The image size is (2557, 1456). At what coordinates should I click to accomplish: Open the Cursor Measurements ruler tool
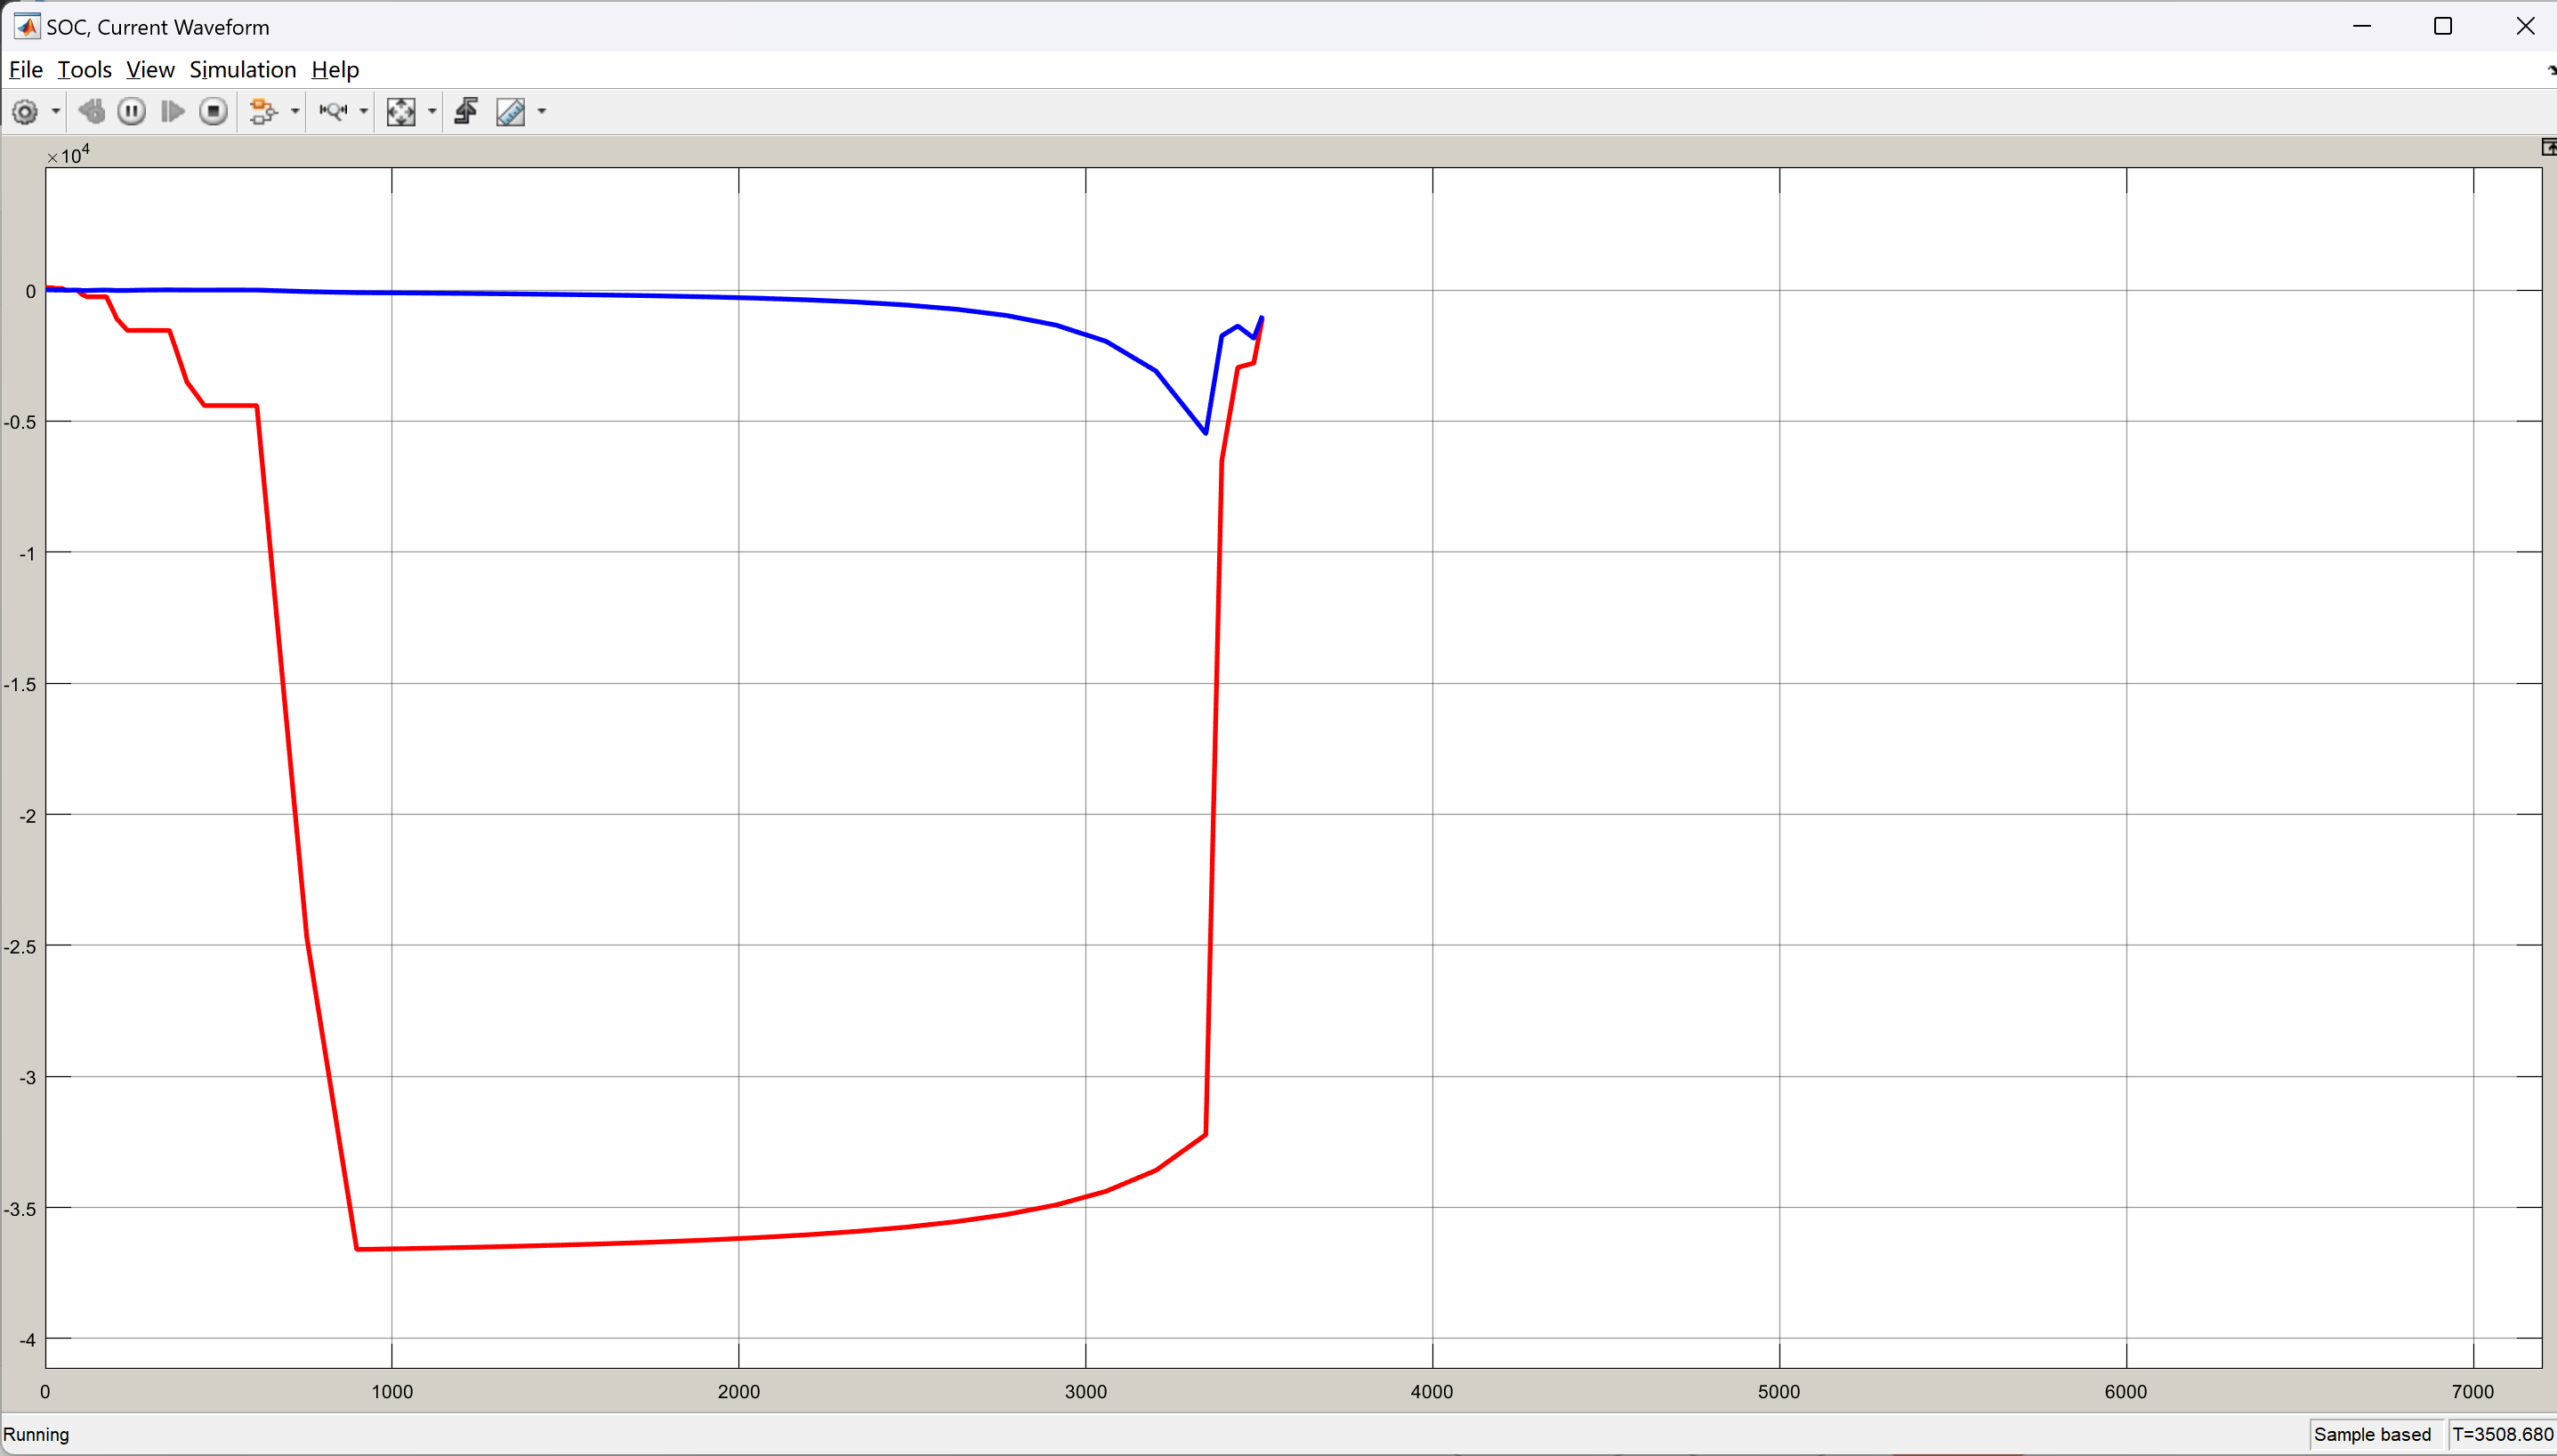click(511, 111)
